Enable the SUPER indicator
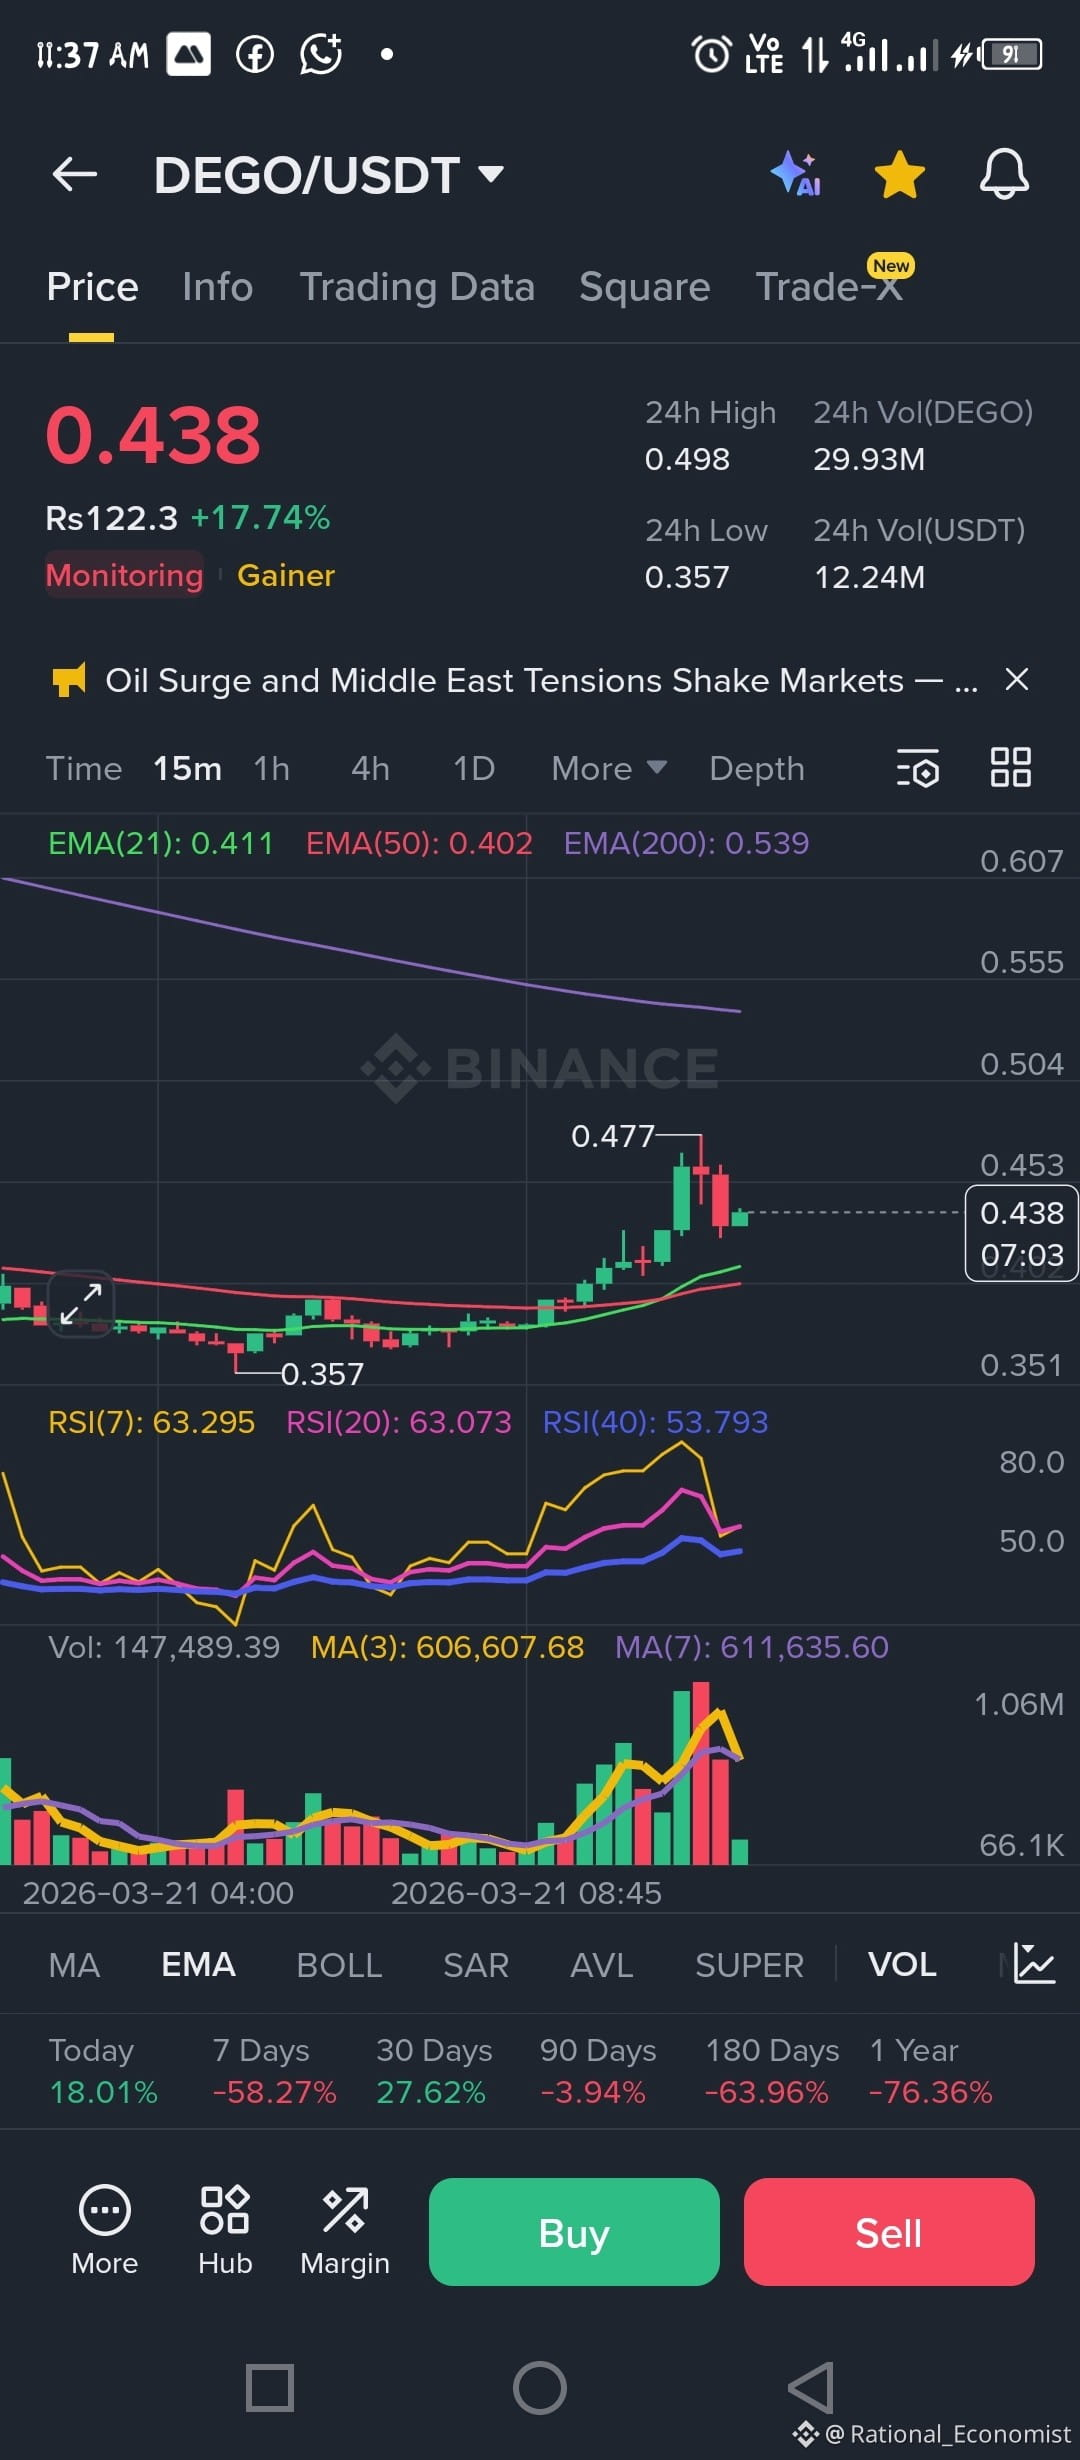This screenshot has height=2460, width=1080. tap(749, 1965)
